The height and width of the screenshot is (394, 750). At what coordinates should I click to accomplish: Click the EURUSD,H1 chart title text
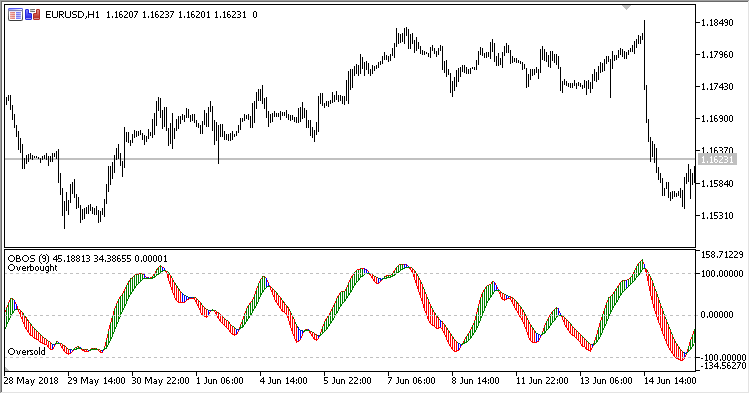(72, 15)
